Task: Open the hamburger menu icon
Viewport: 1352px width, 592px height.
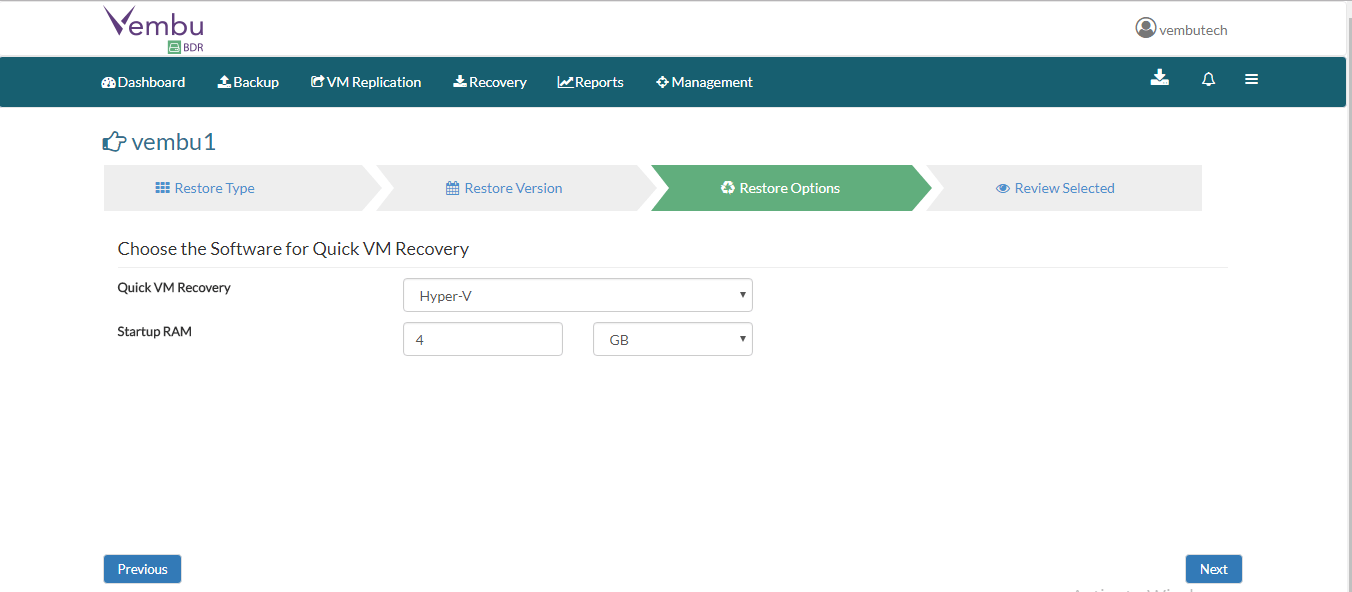Action: coord(1251,79)
